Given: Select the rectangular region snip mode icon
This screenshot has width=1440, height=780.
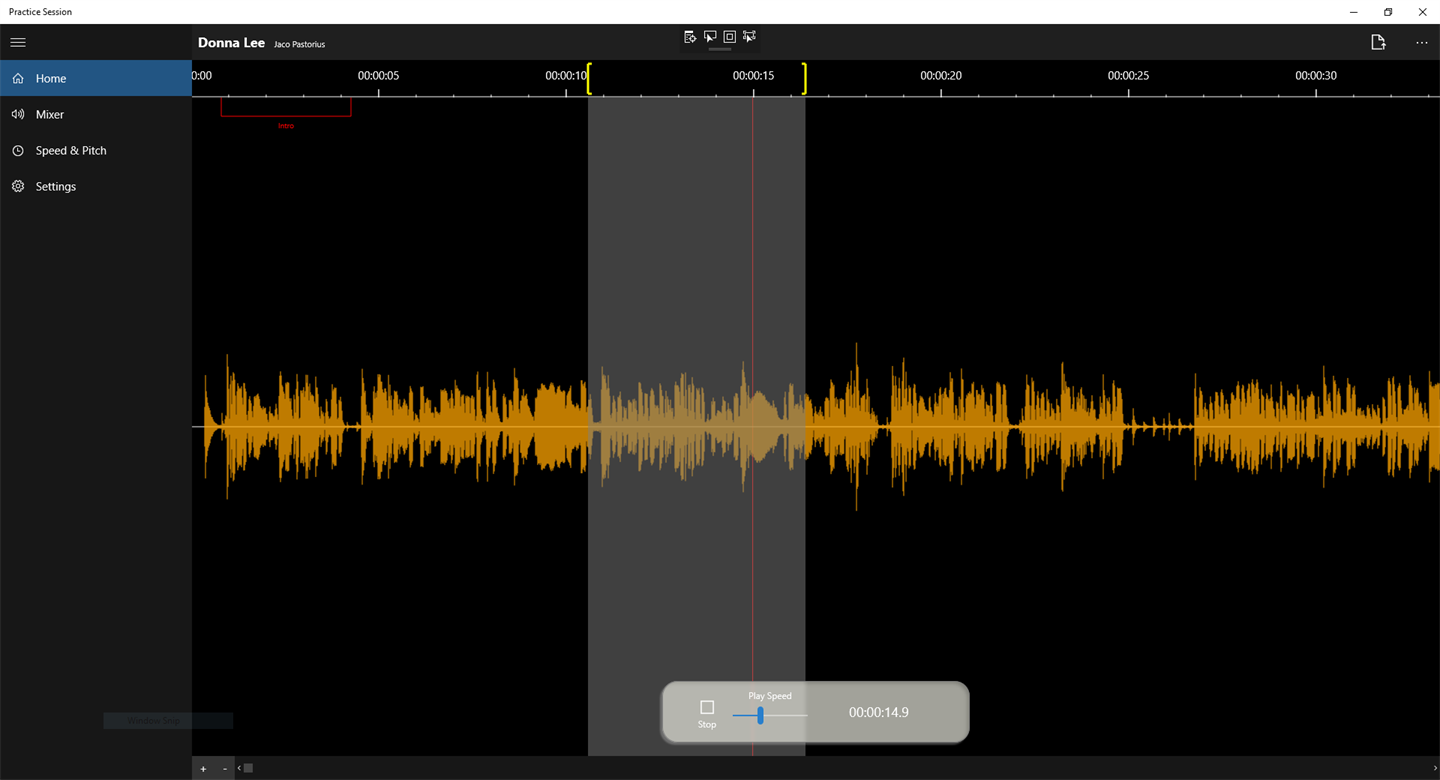Looking at the screenshot, I should 749,37.
